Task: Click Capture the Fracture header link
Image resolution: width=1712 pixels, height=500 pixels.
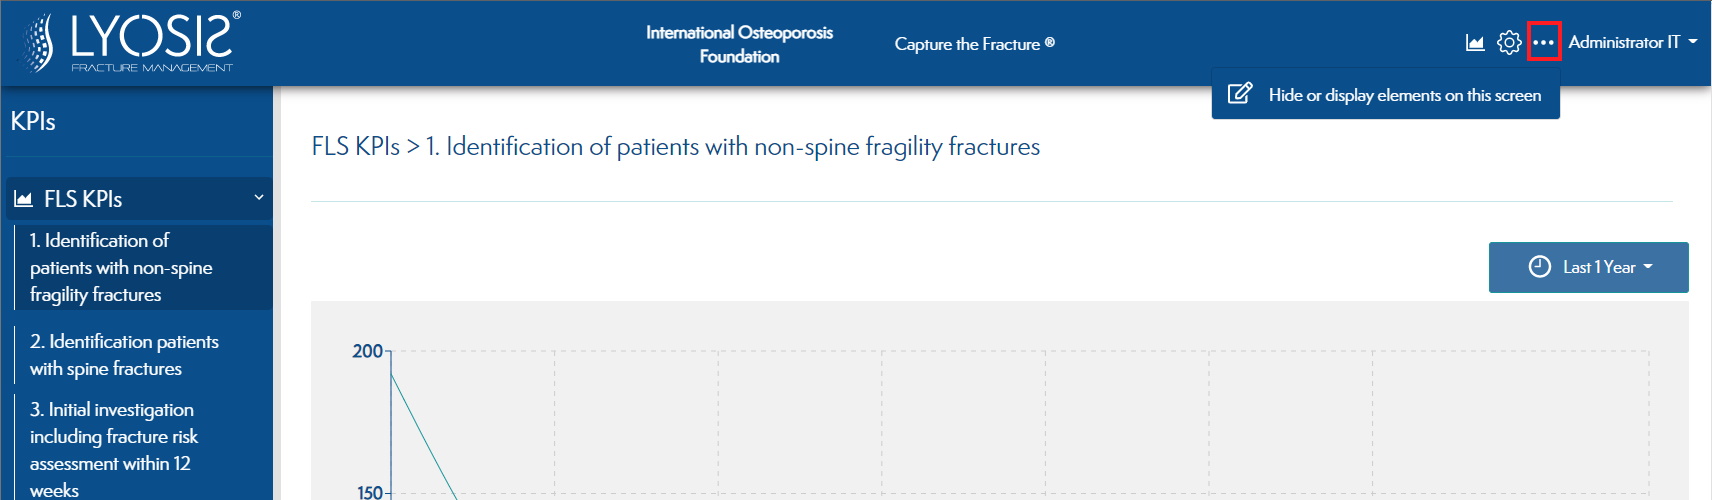Action: [974, 44]
